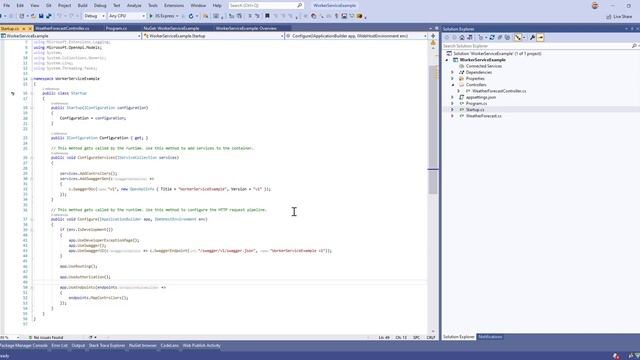Expand the Dependencies node

point(452,72)
